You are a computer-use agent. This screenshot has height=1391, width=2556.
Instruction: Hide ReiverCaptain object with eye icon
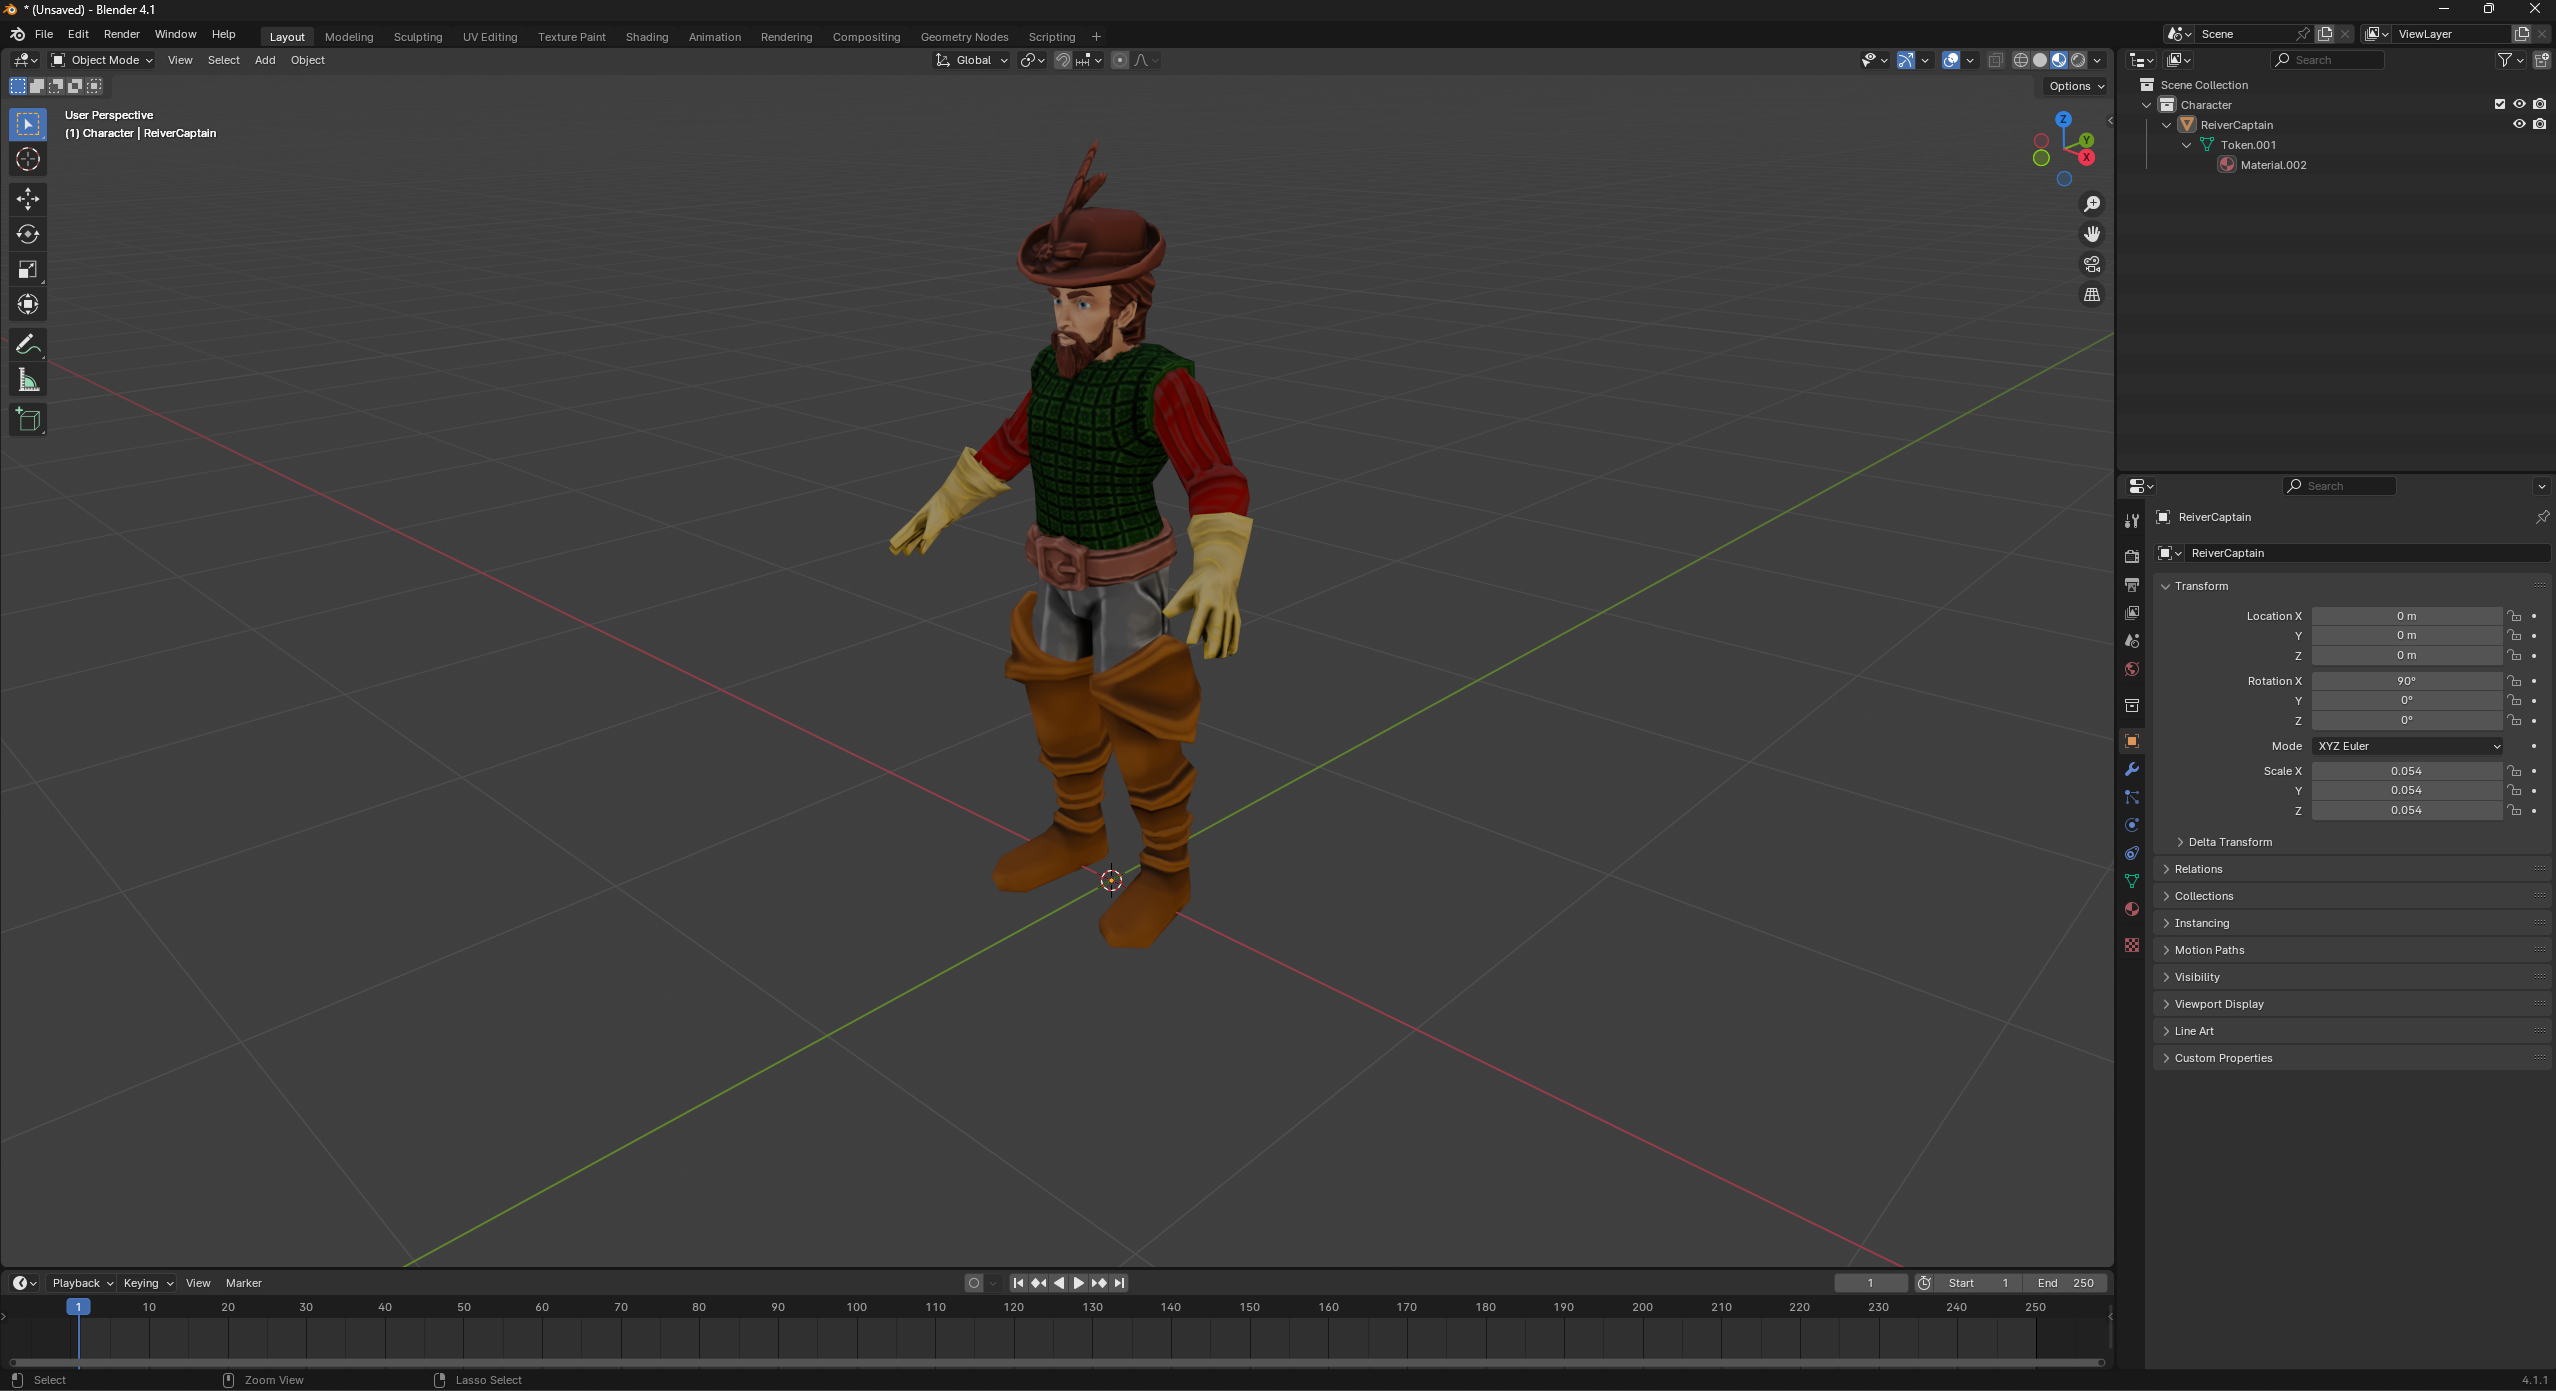(2519, 124)
